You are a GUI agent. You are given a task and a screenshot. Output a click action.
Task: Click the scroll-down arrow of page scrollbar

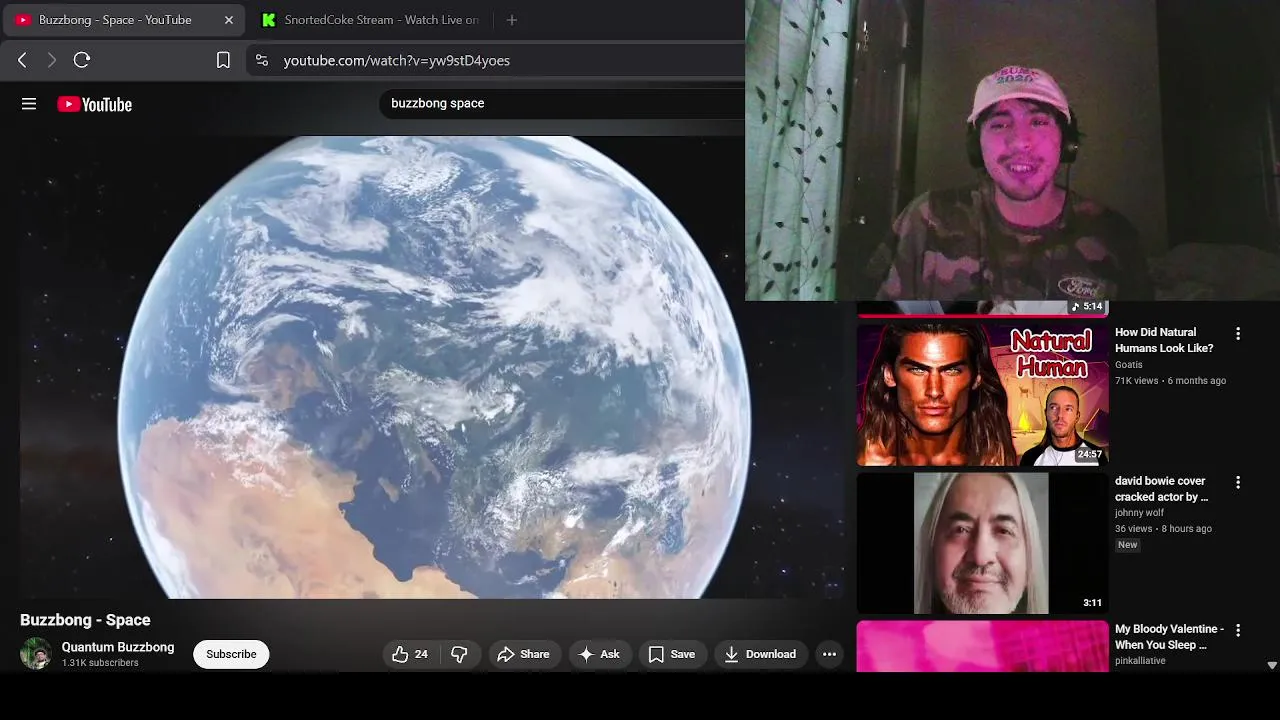tap(1272, 665)
